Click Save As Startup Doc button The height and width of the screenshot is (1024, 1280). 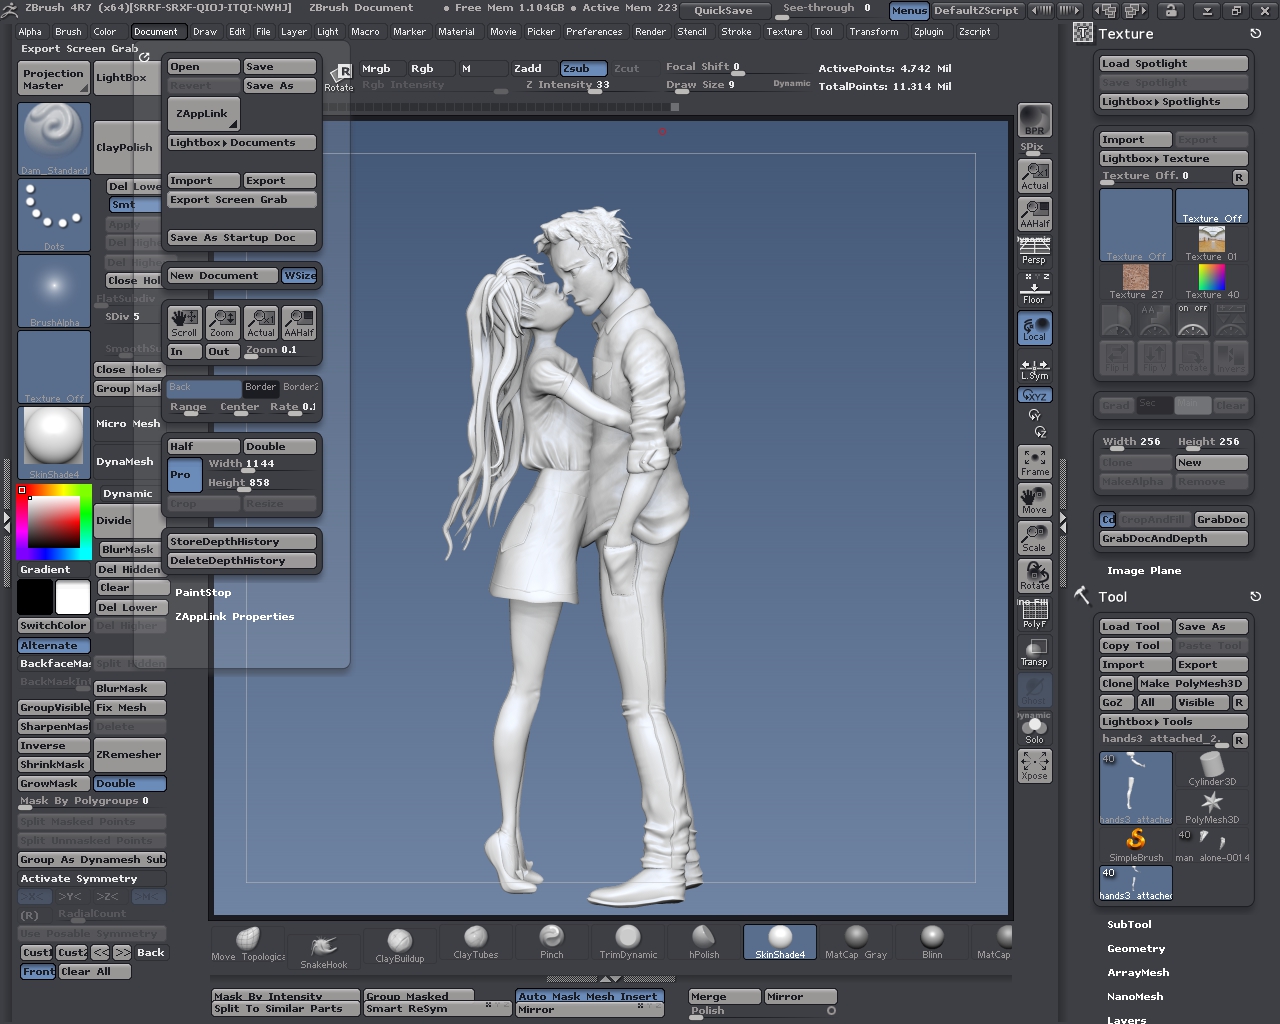point(242,237)
